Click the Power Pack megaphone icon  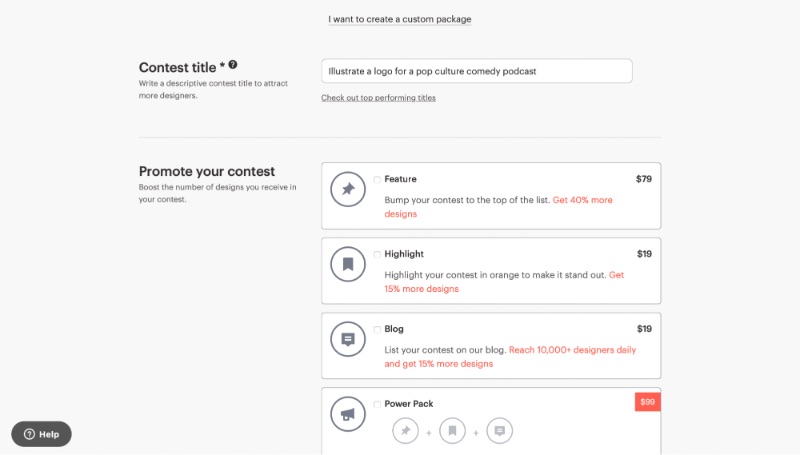(348, 414)
